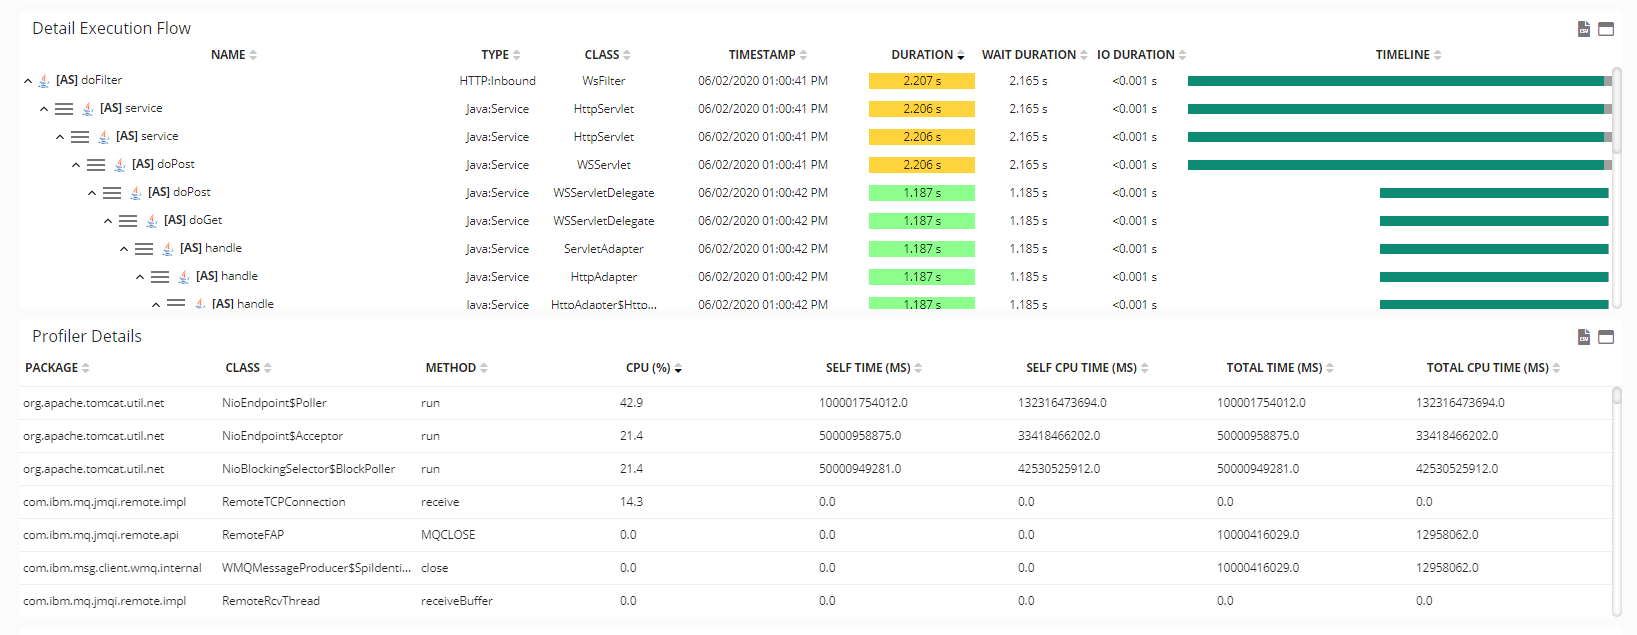Viewport: 1637px width, 635px height.
Task: Collapse the root doFilter tree node
Action: pos(28,81)
